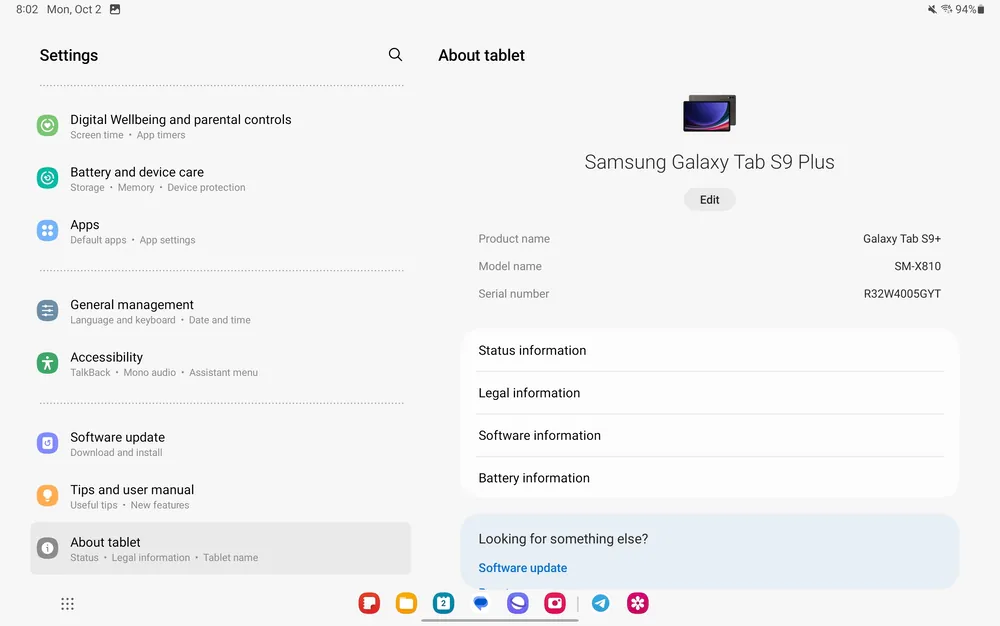Viewport: 1000px width, 626px height.
Task: Open the Settings search magnifier
Action: pos(395,55)
